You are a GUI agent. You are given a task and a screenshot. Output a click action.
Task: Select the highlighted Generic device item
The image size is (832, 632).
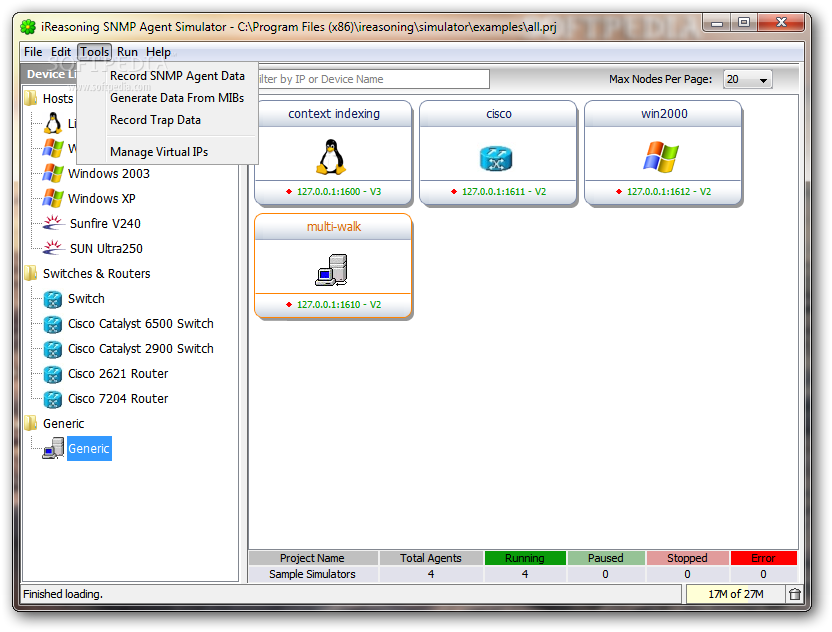click(89, 448)
